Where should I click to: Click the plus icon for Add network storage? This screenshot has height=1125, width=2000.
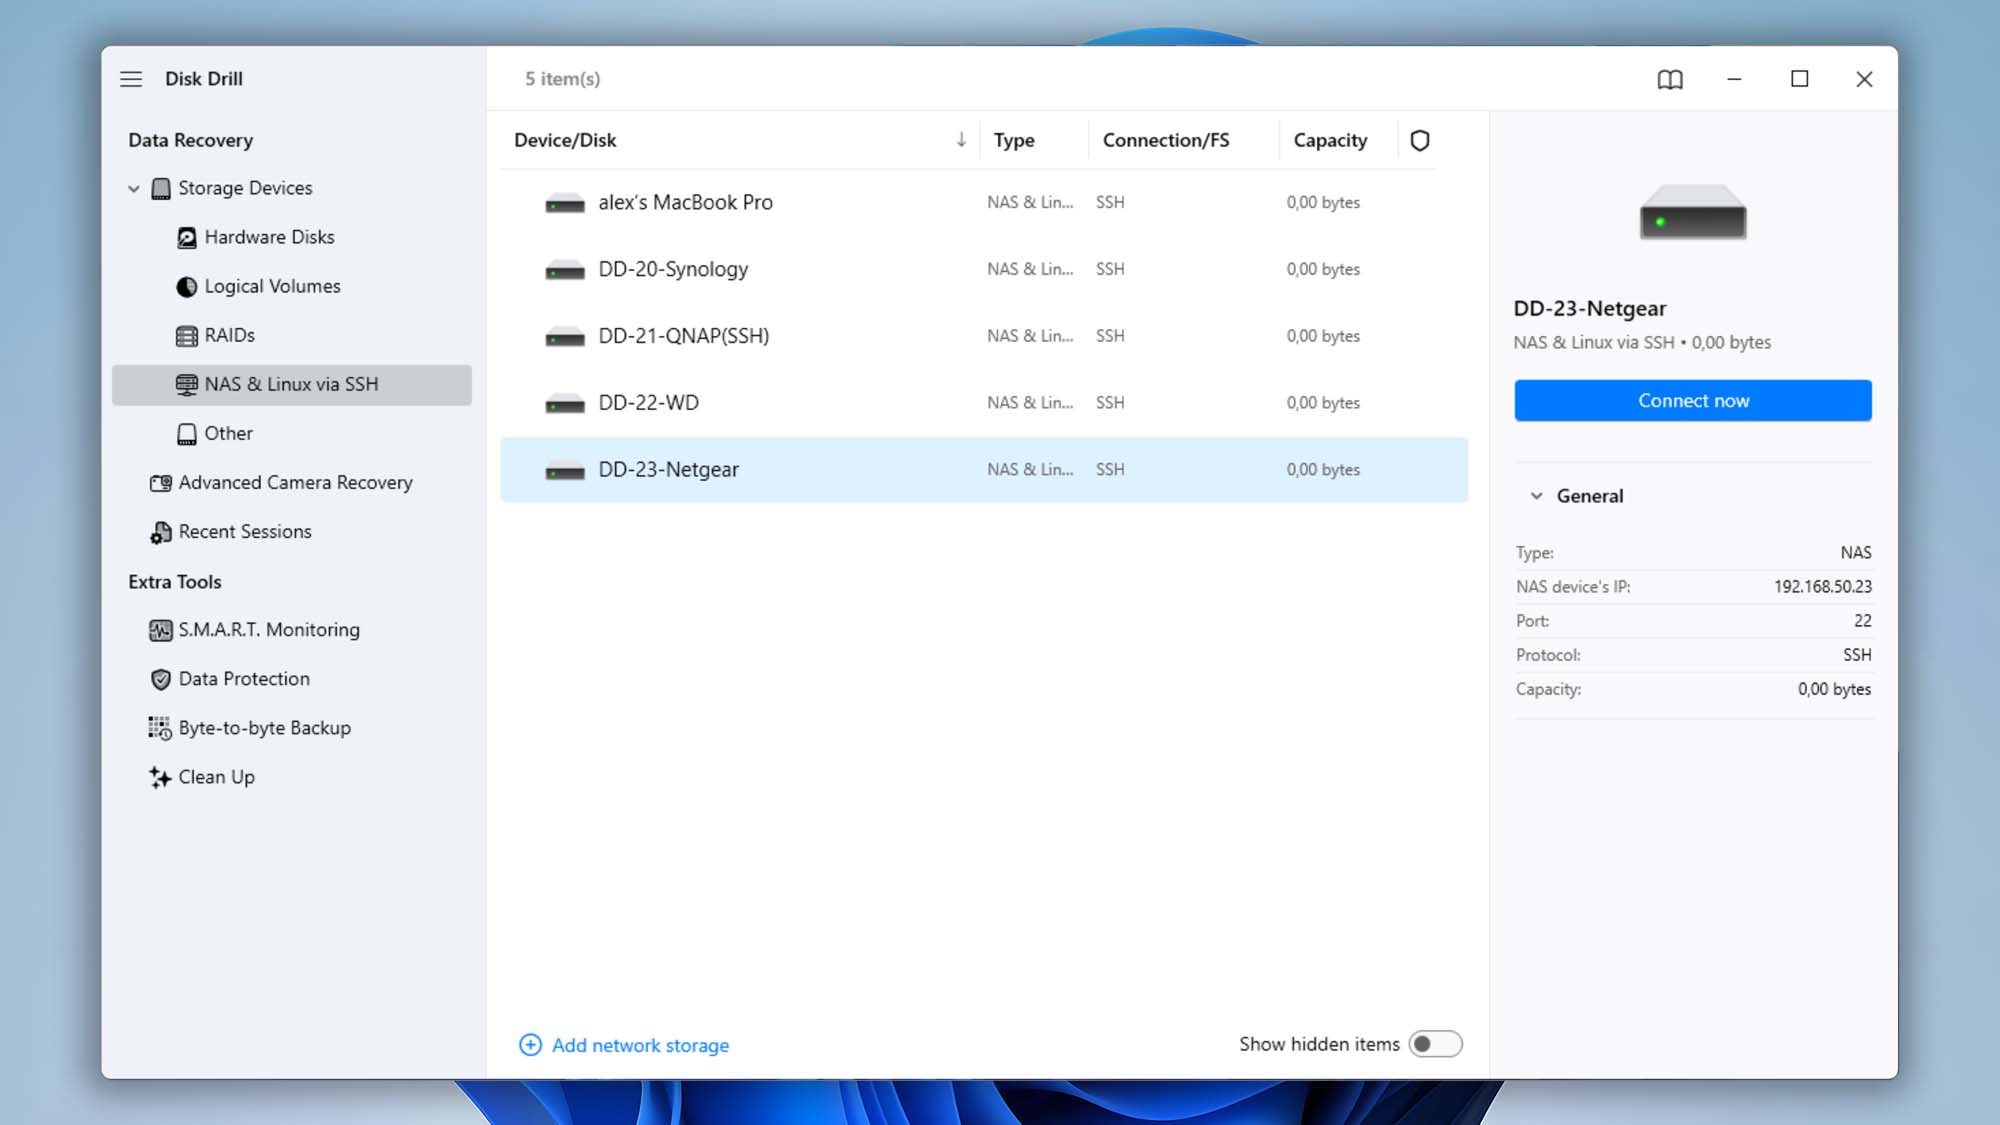[530, 1045]
